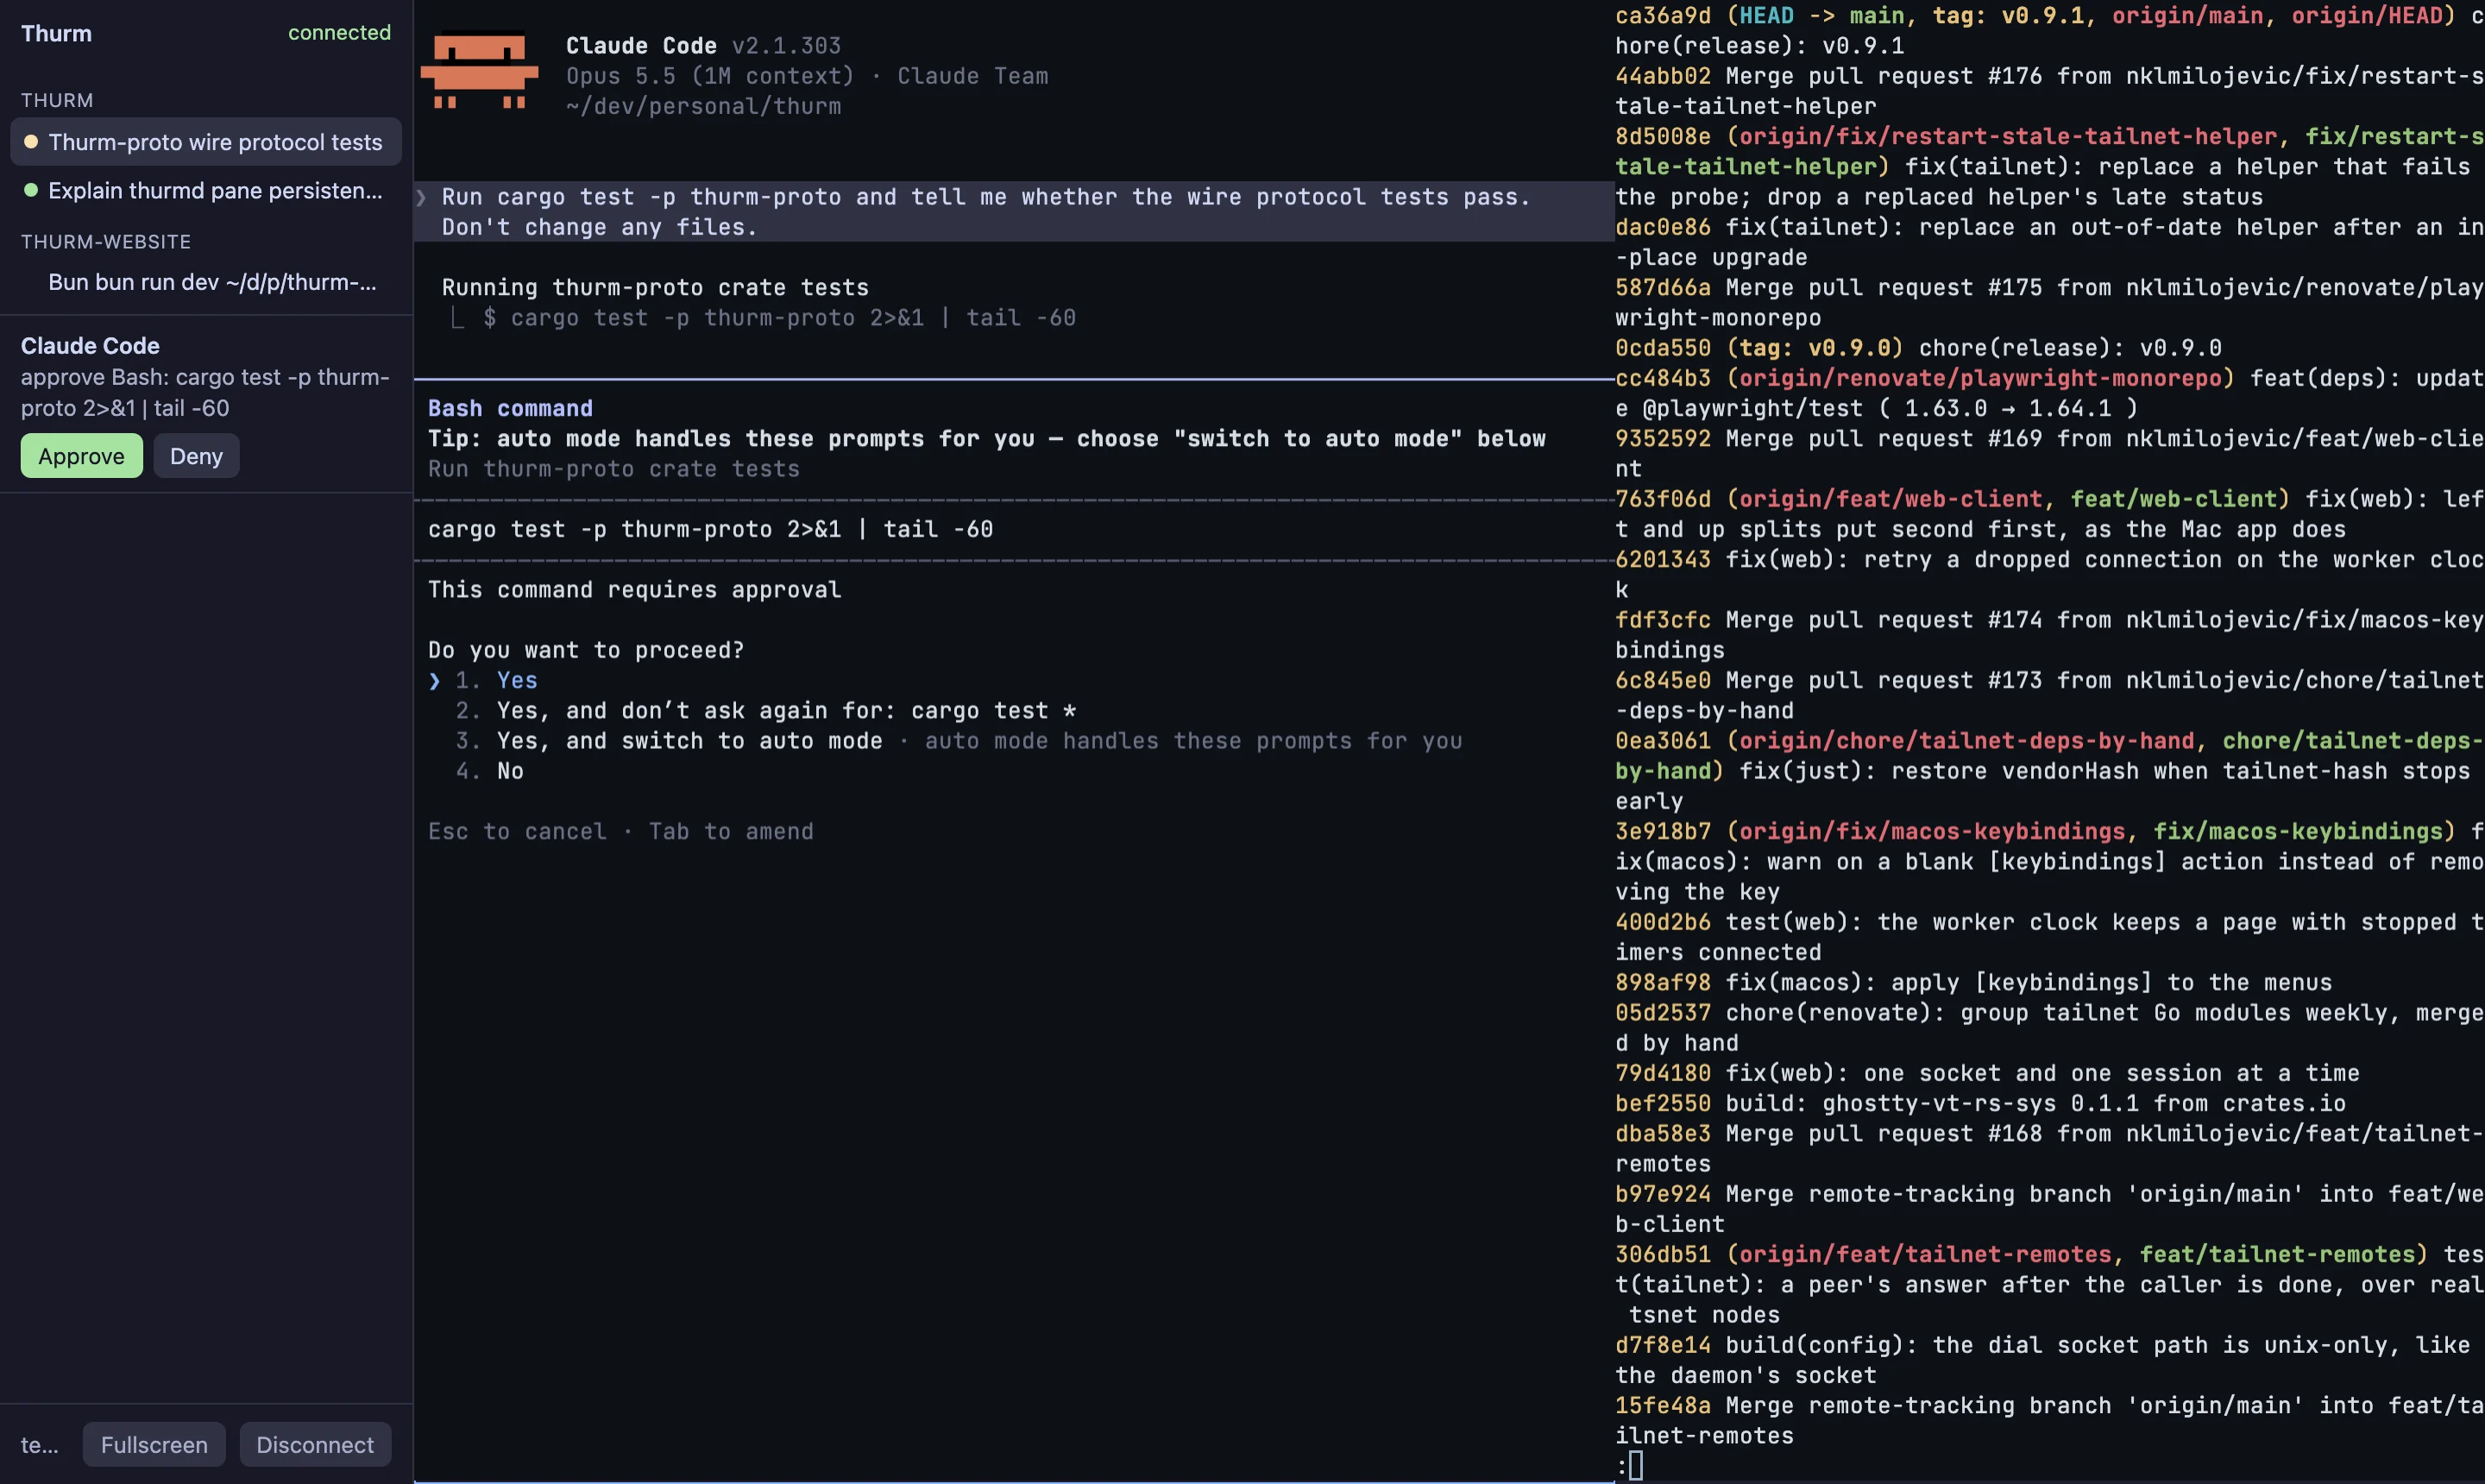Click green status dot beside Explain thurmd session
The image size is (2485, 1484).
click(x=31, y=190)
